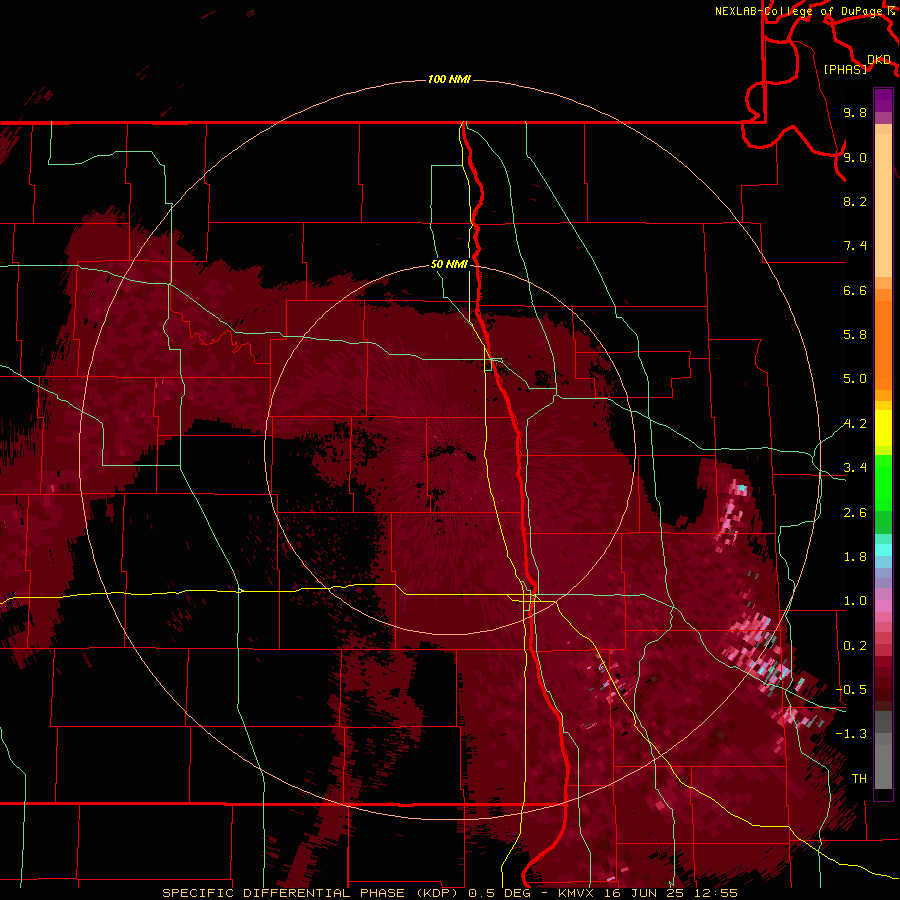This screenshot has width=900, height=900.
Task: Click the 8.2 scale value
Action: click(x=855, y=201)
